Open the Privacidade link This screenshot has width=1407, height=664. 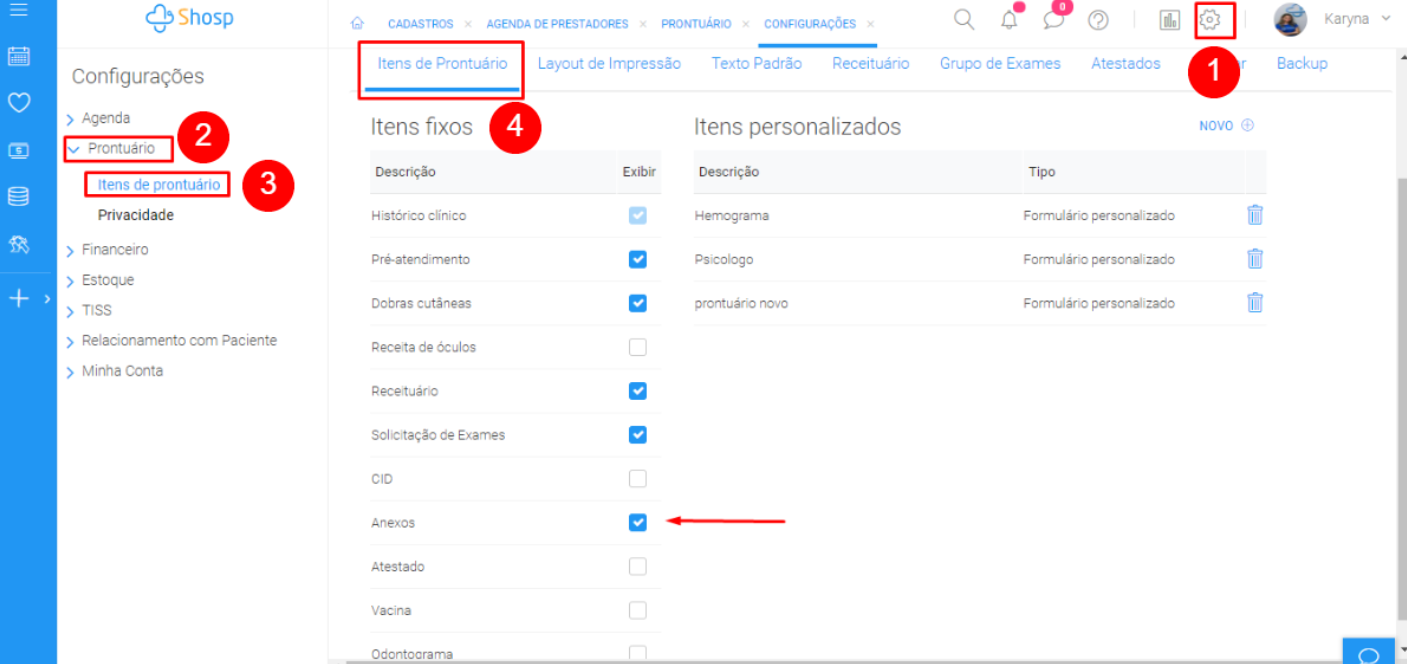pos(136,215)
